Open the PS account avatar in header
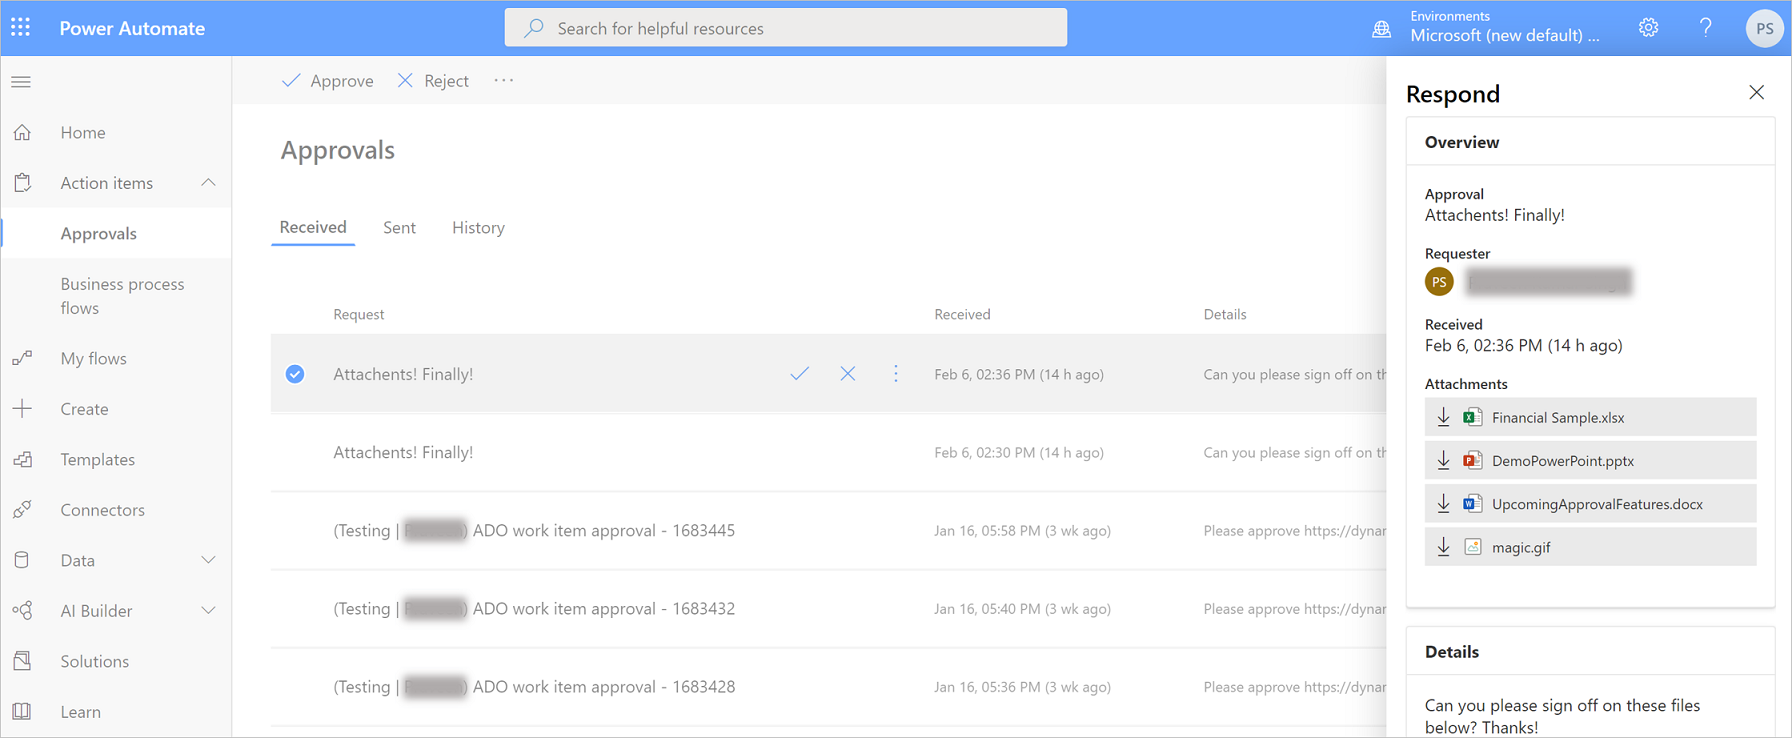This screenshot has height=738, width=1792. pyautogui.click(x=1764, y=28)
